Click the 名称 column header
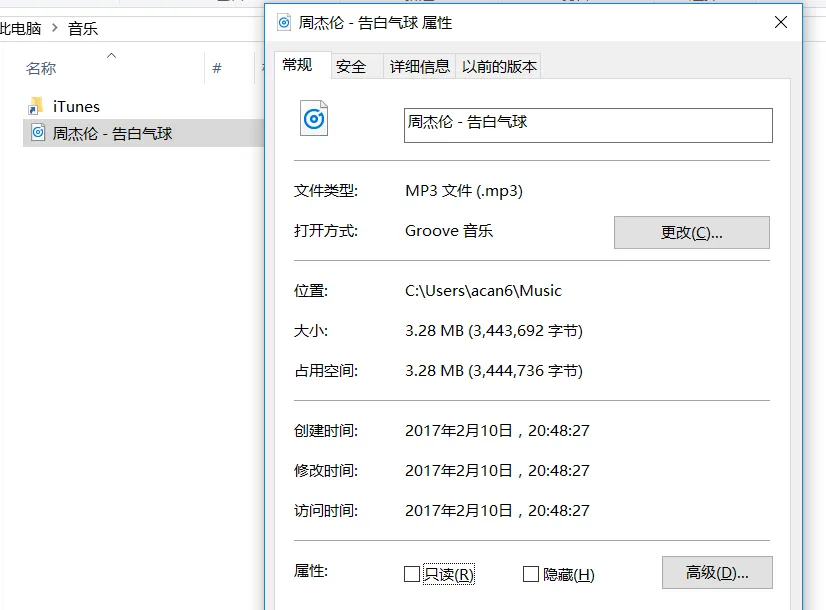This screenshot has width=826, height=610. [41, 68]
